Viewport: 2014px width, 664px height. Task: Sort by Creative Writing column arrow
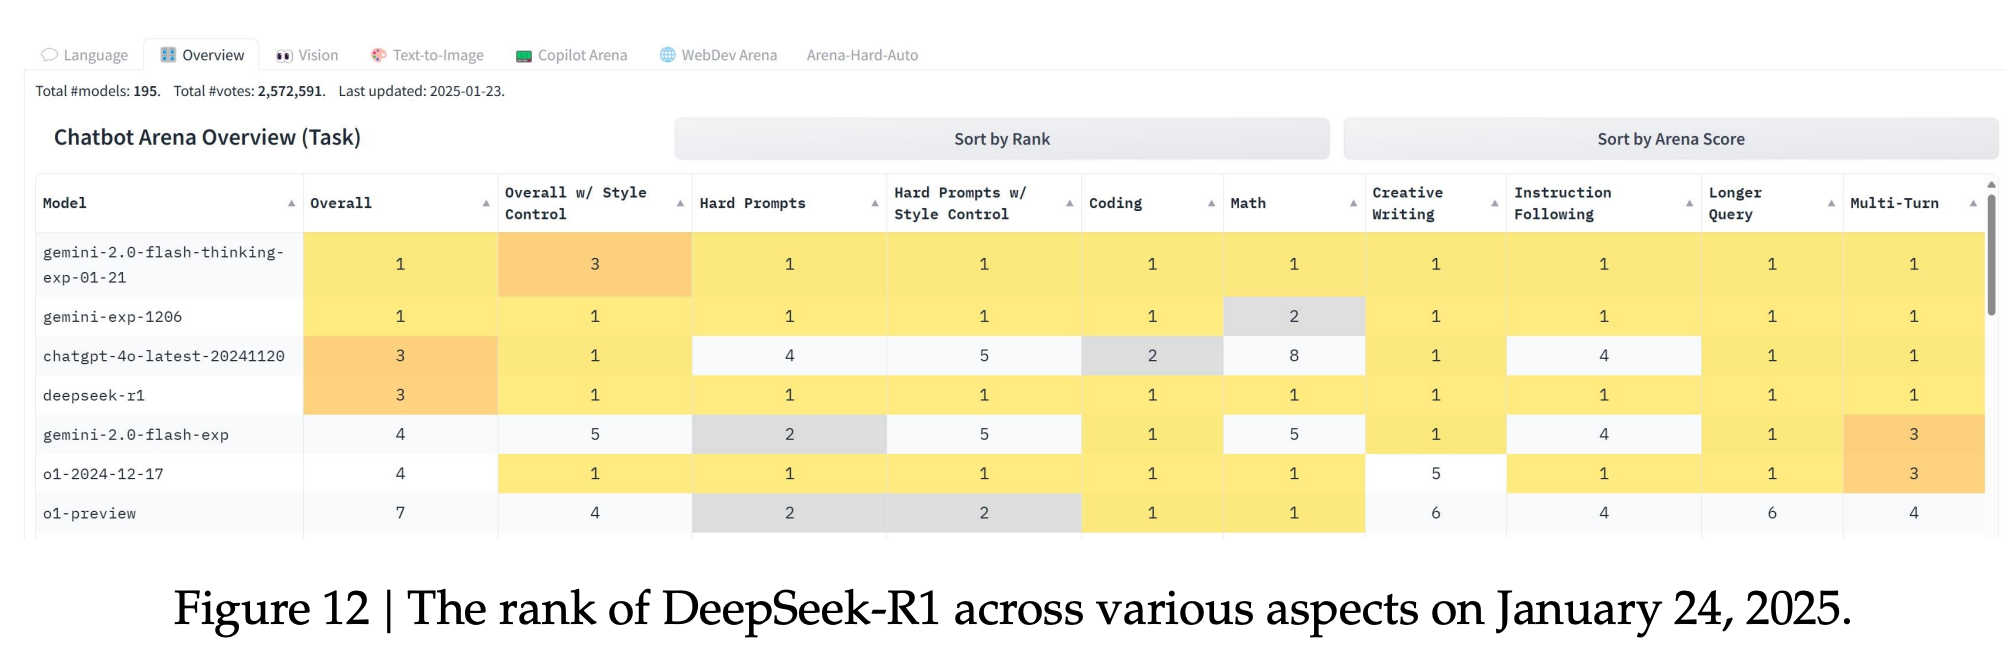[1495, 203]
